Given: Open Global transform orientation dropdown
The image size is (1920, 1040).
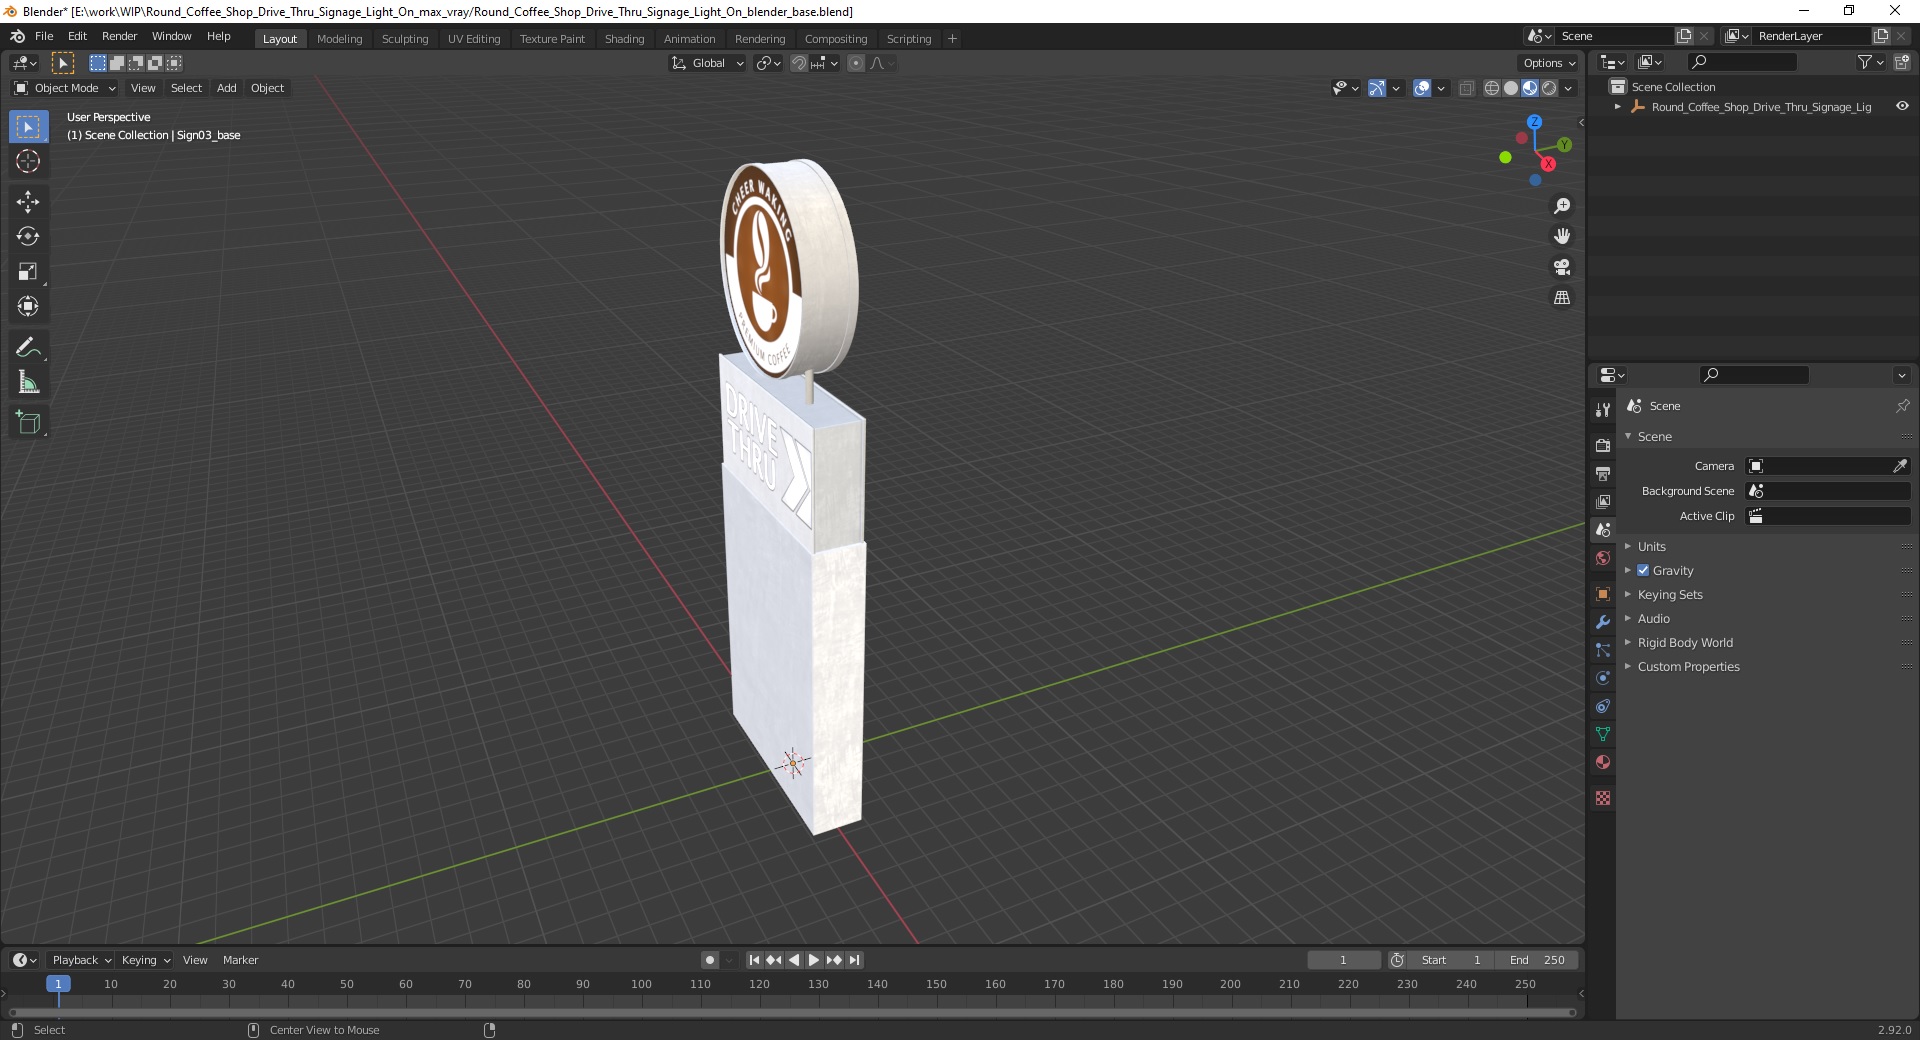Looking at the screenshot, I should click(707, 63).
